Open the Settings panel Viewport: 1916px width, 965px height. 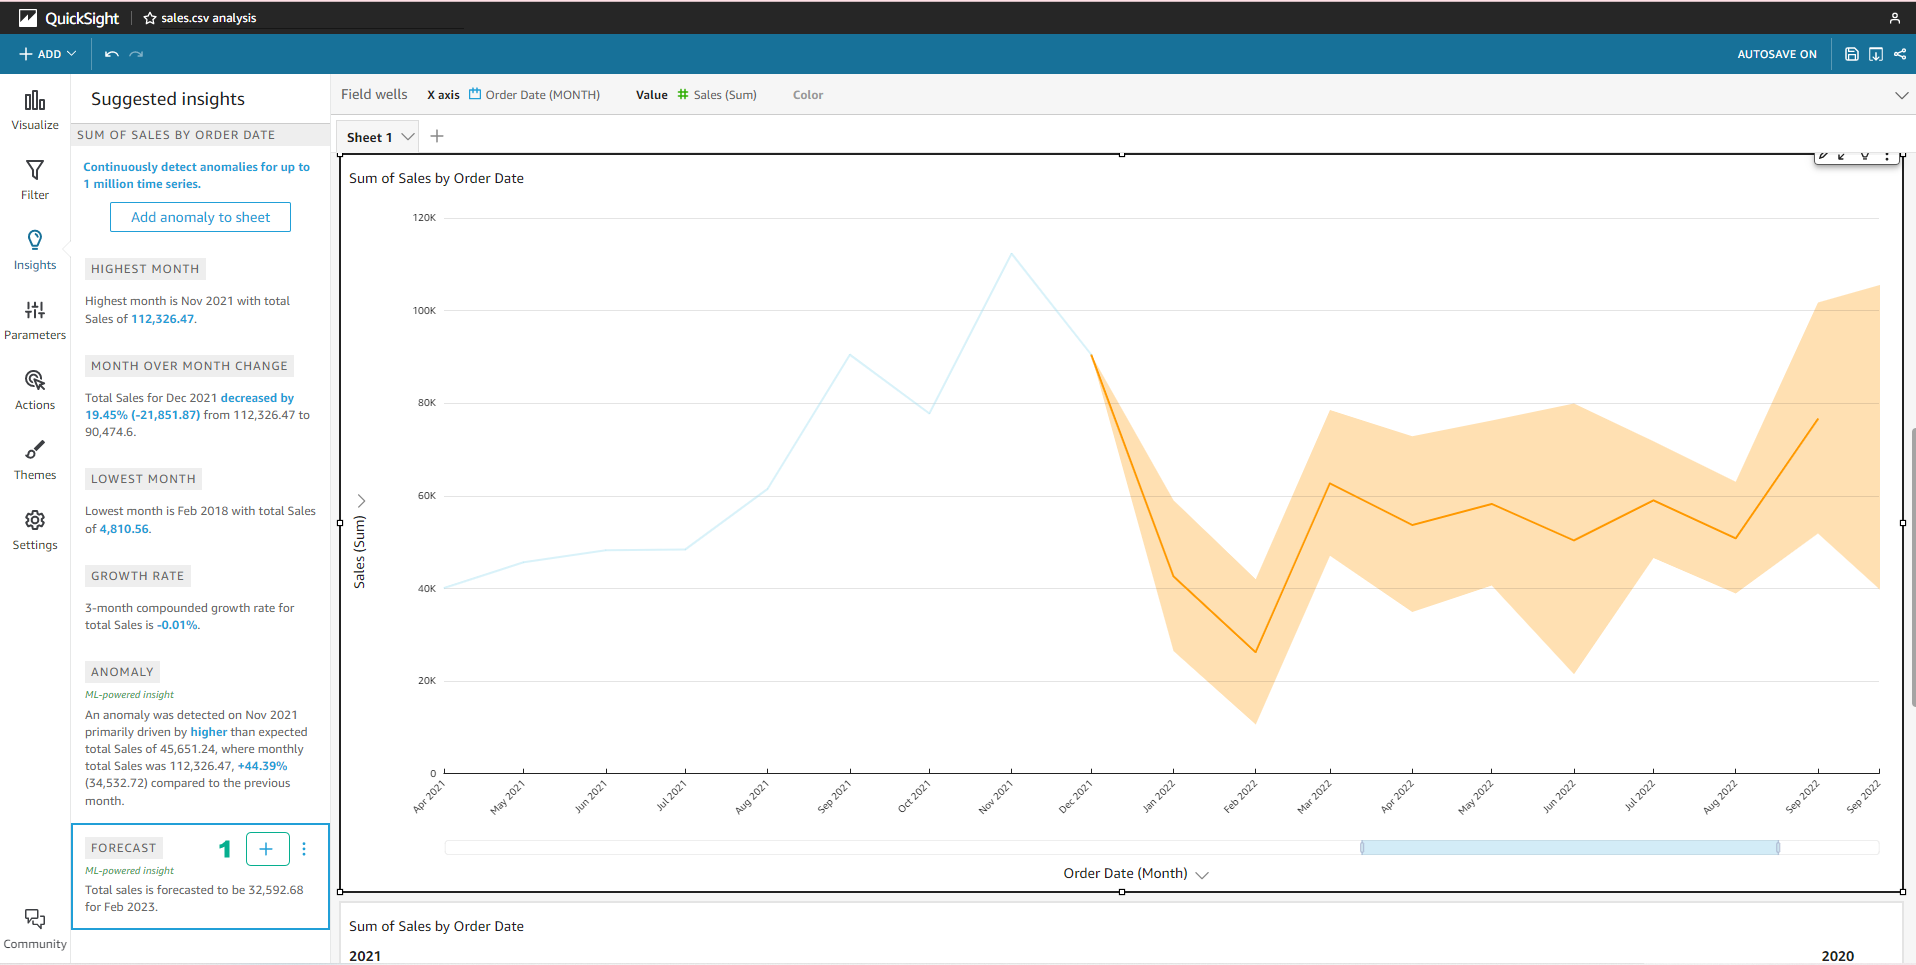click(x=35, y=530)
